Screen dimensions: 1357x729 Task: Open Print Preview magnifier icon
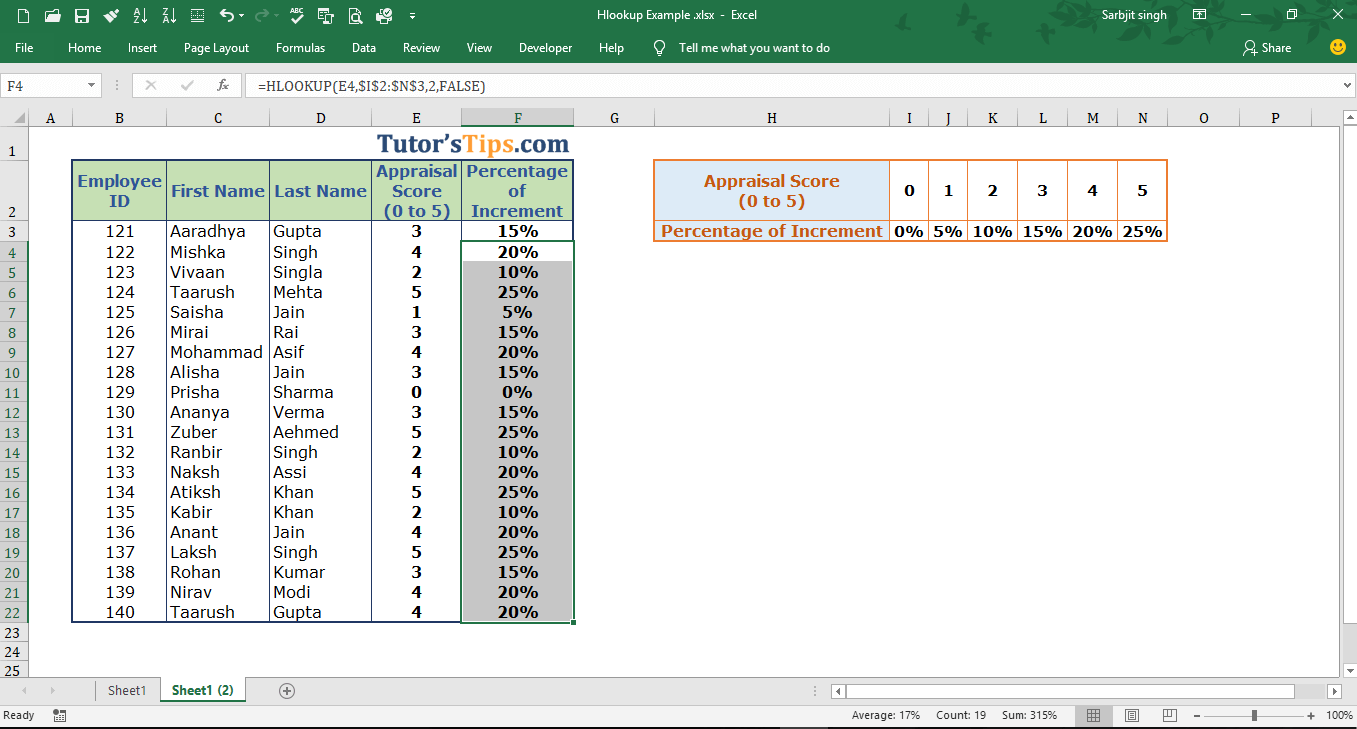[x=355, y=16]
